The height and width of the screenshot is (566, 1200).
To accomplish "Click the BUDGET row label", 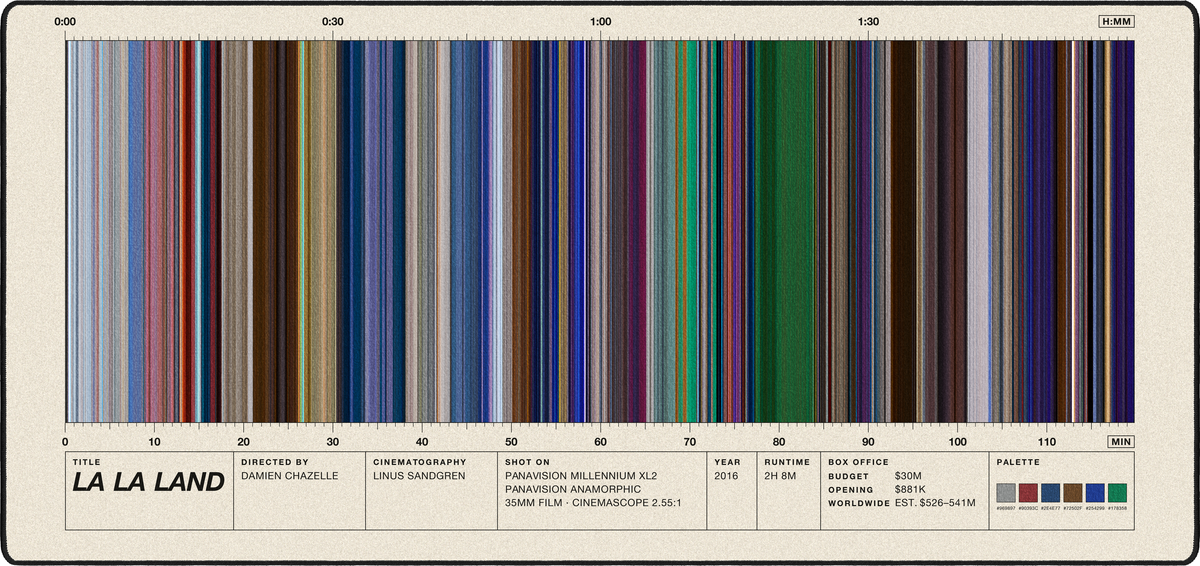I will click(848, 477).
